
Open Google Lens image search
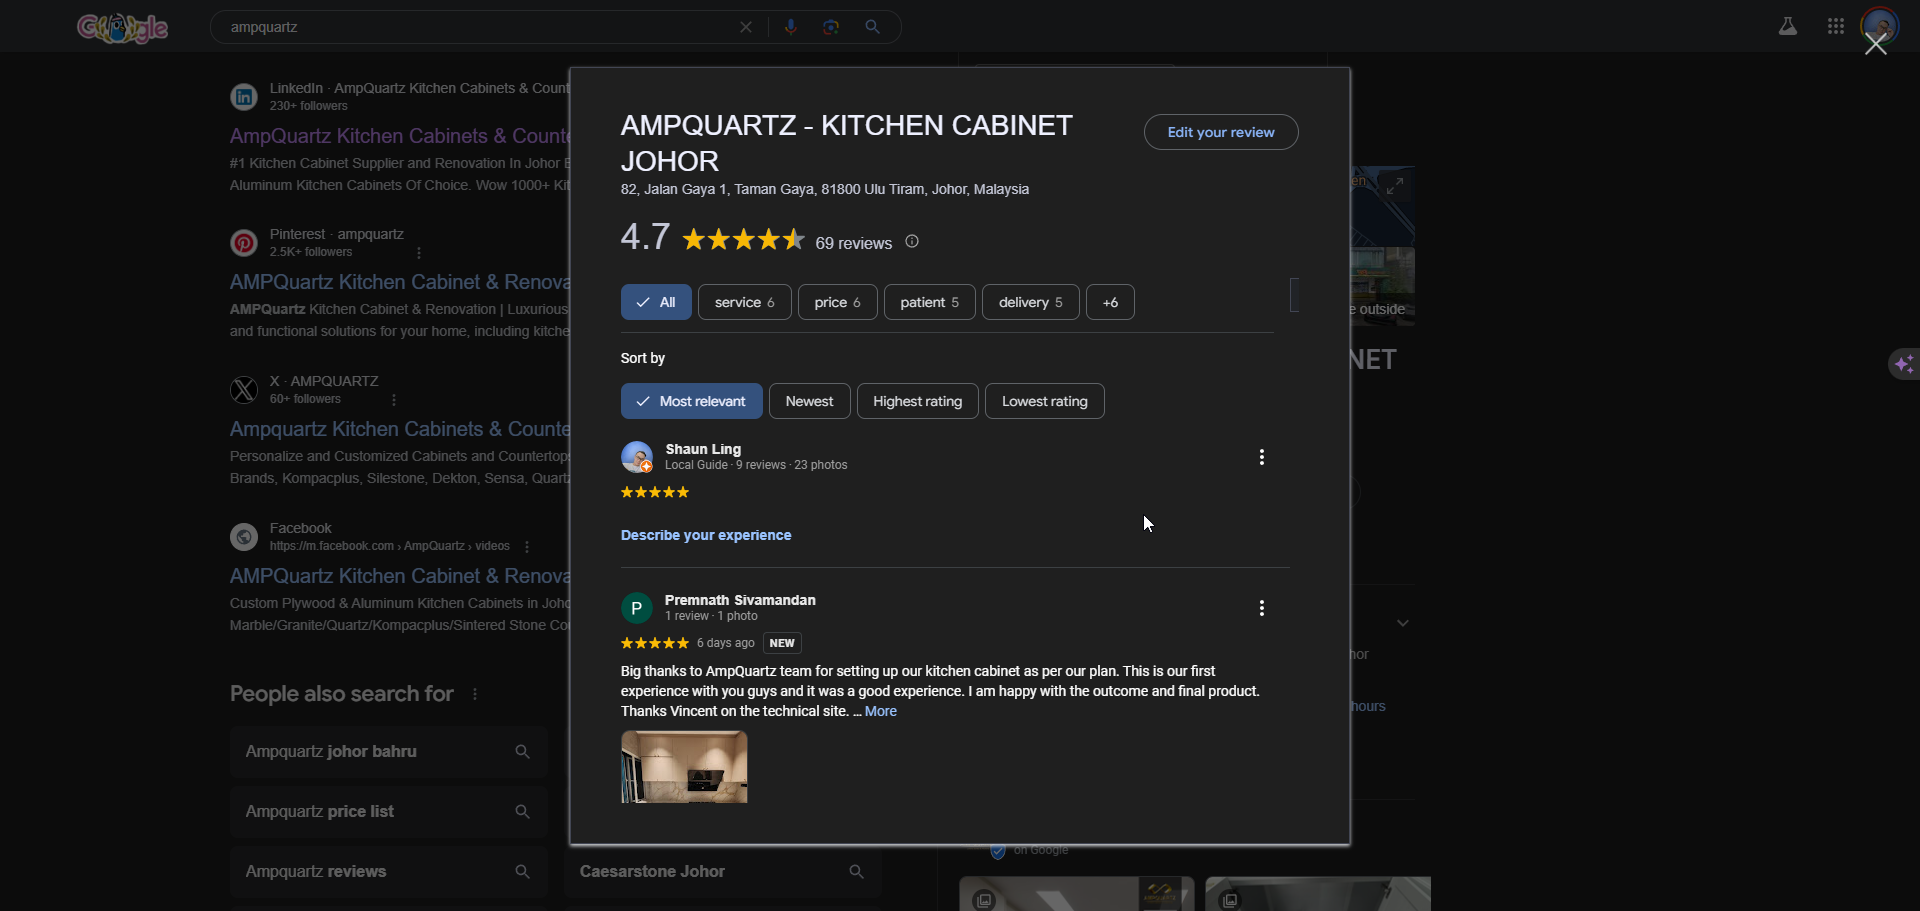click(x=831, y=27)
